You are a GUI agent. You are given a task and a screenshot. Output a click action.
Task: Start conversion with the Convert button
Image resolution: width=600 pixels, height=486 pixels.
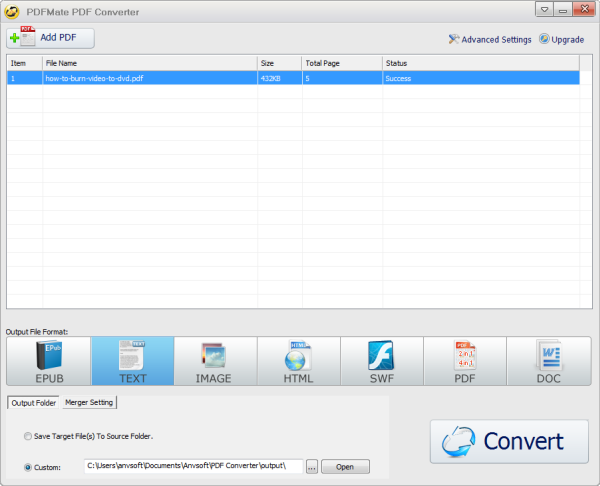point(509,442)
